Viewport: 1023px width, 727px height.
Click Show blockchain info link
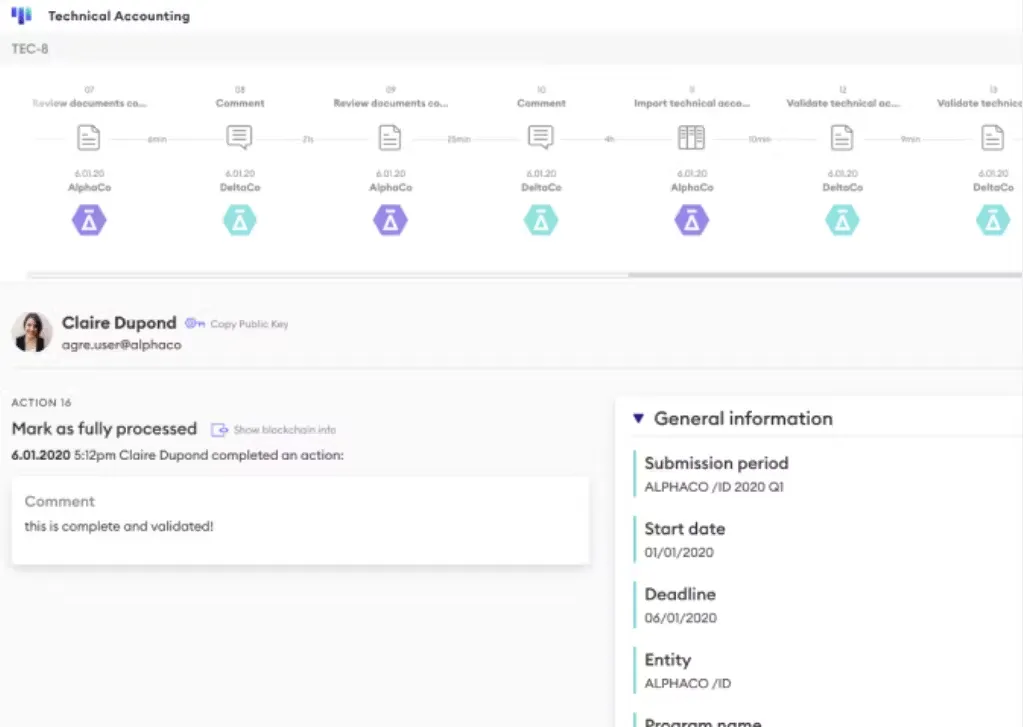coord(284,430)
